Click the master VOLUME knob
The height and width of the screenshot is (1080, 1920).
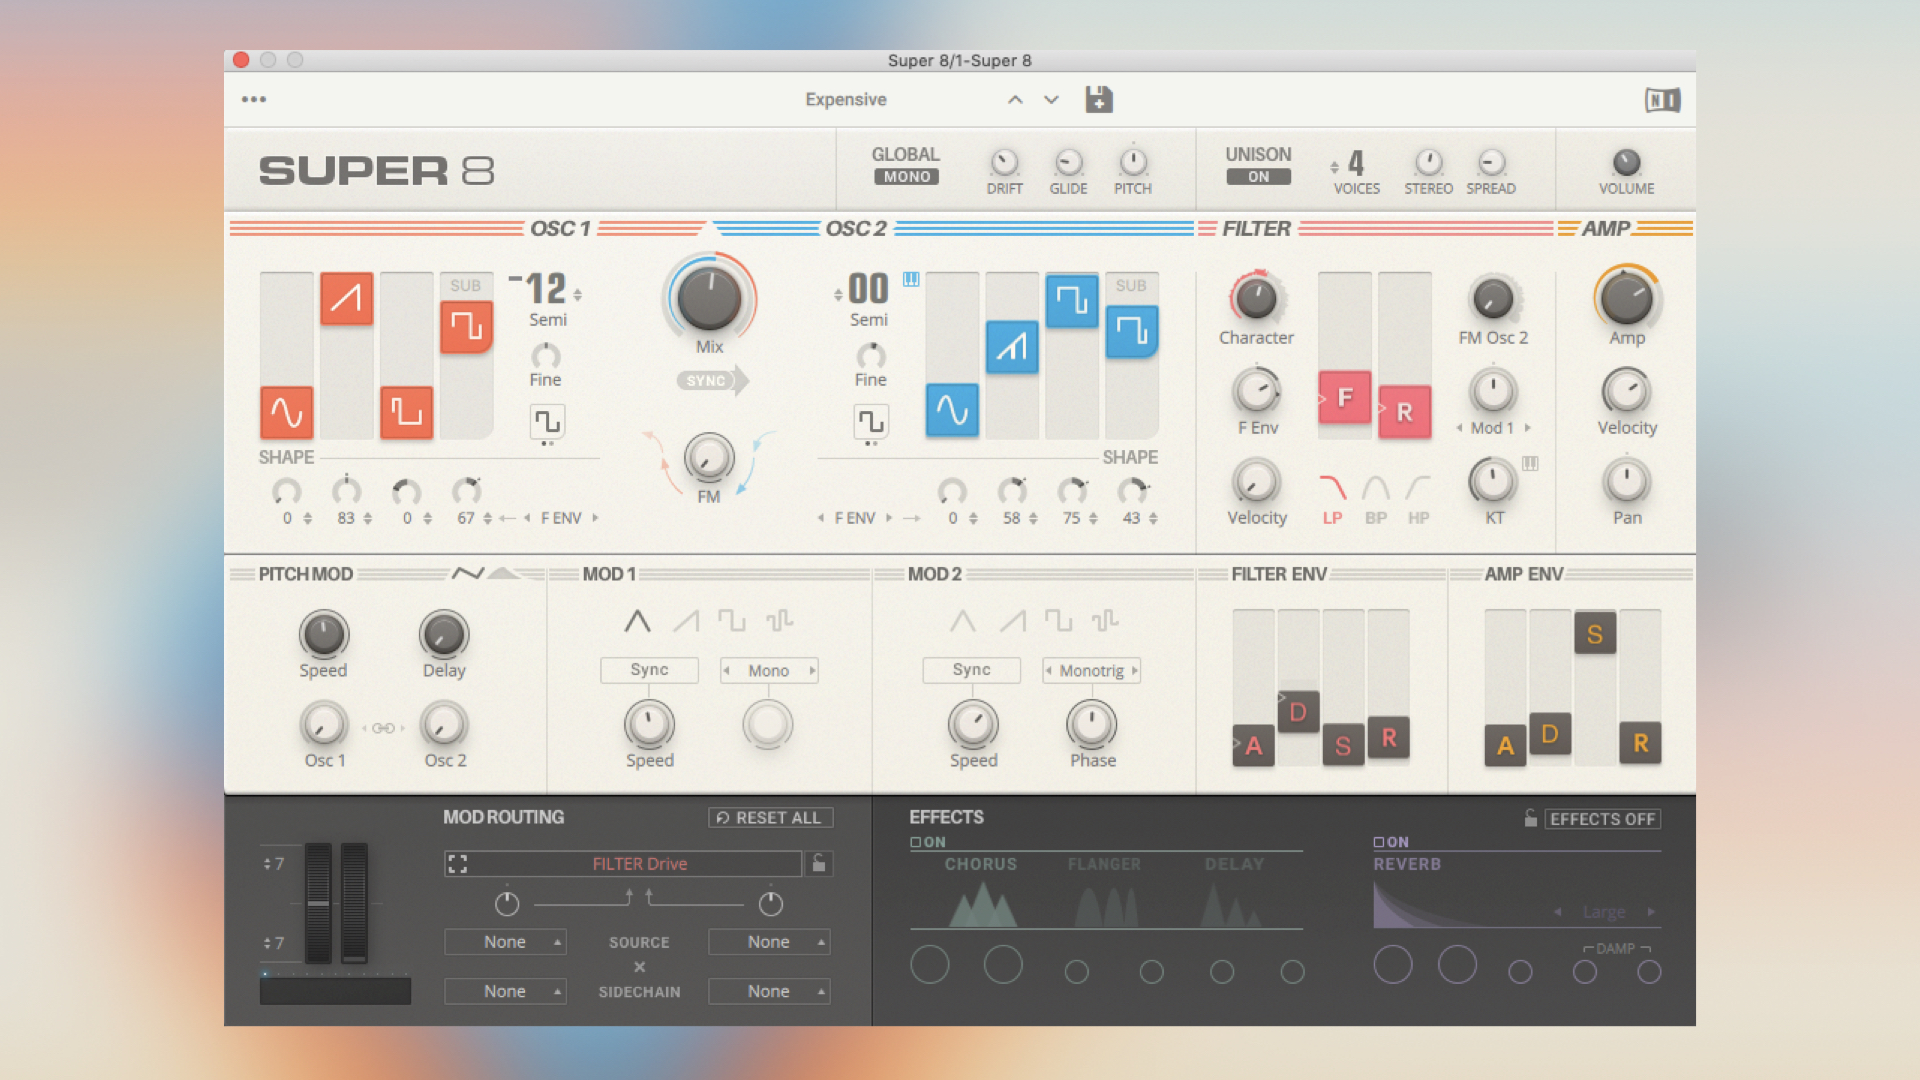pyautogui.click(x=1626, y=163)
